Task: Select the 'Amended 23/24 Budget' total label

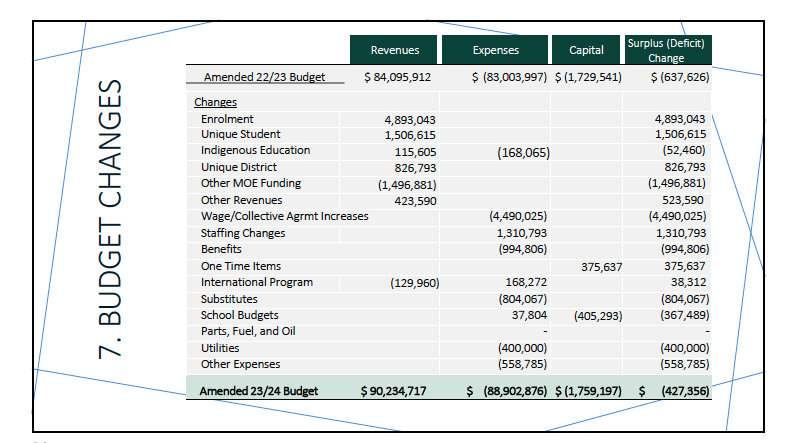Action: [258, 391]
